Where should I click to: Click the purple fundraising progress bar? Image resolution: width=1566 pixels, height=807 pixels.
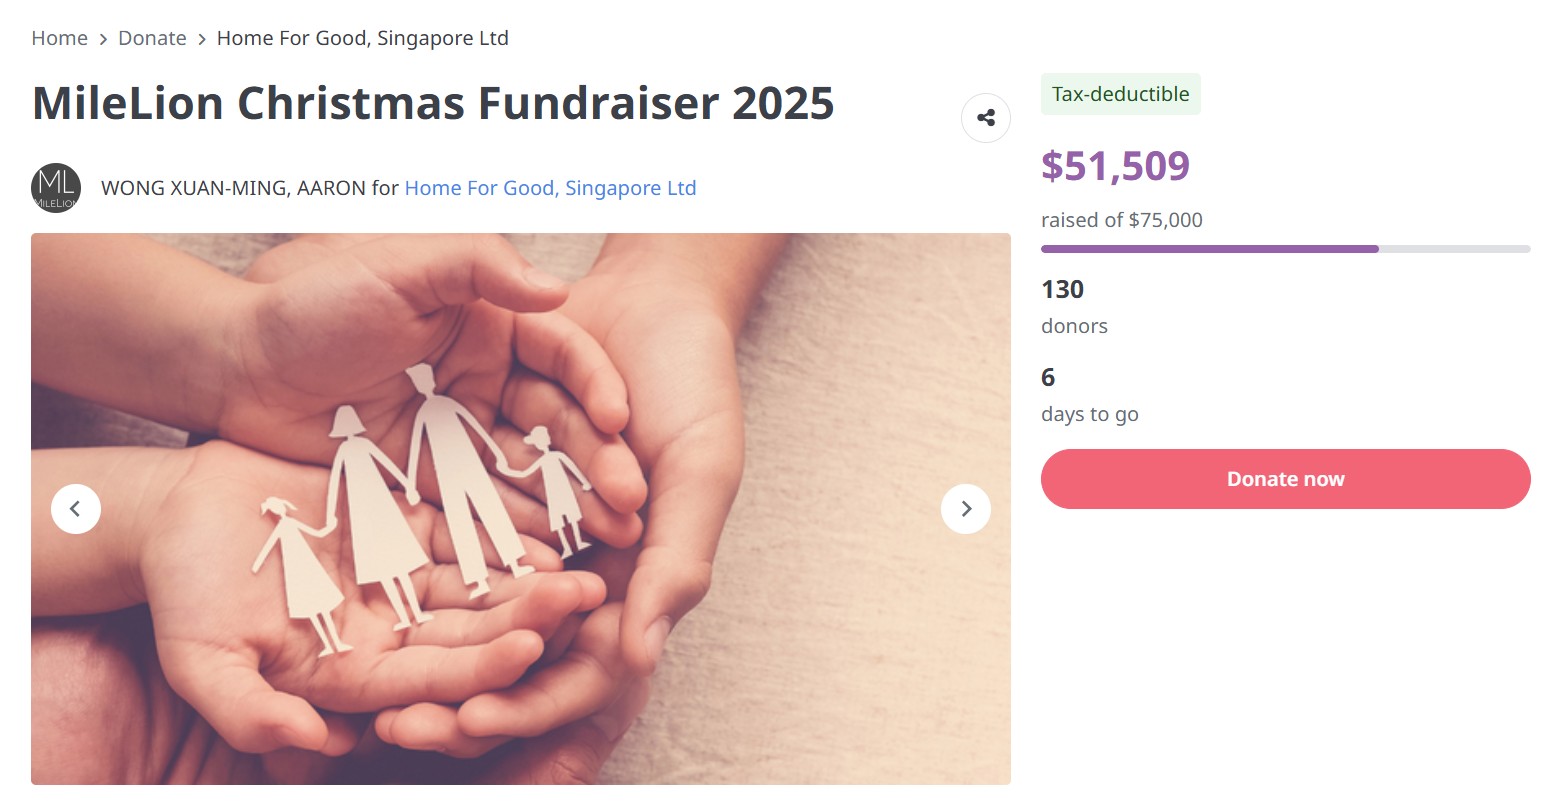(x=1210, y=249)
